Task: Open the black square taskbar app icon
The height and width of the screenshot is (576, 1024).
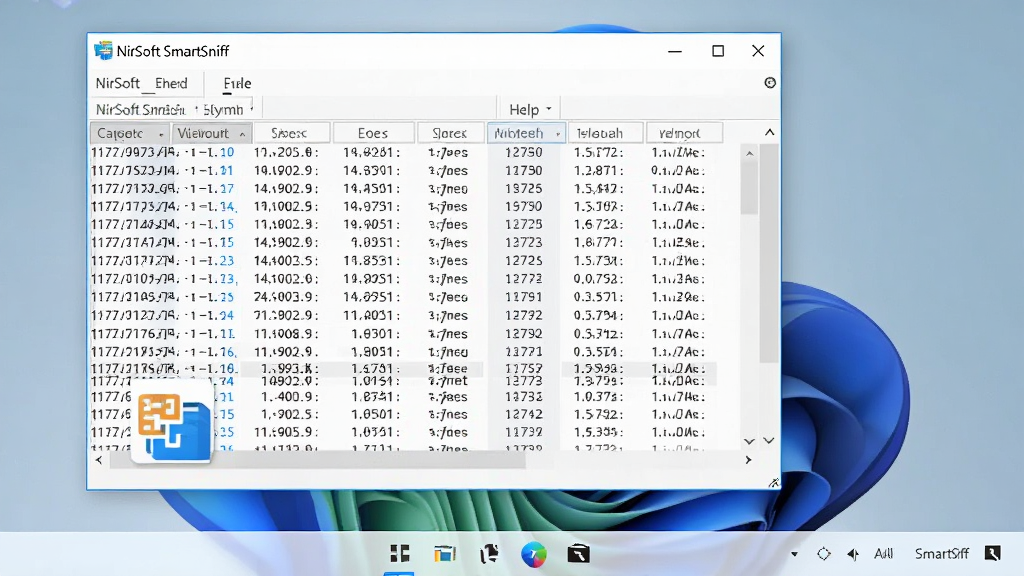Action: pos(578,554)
